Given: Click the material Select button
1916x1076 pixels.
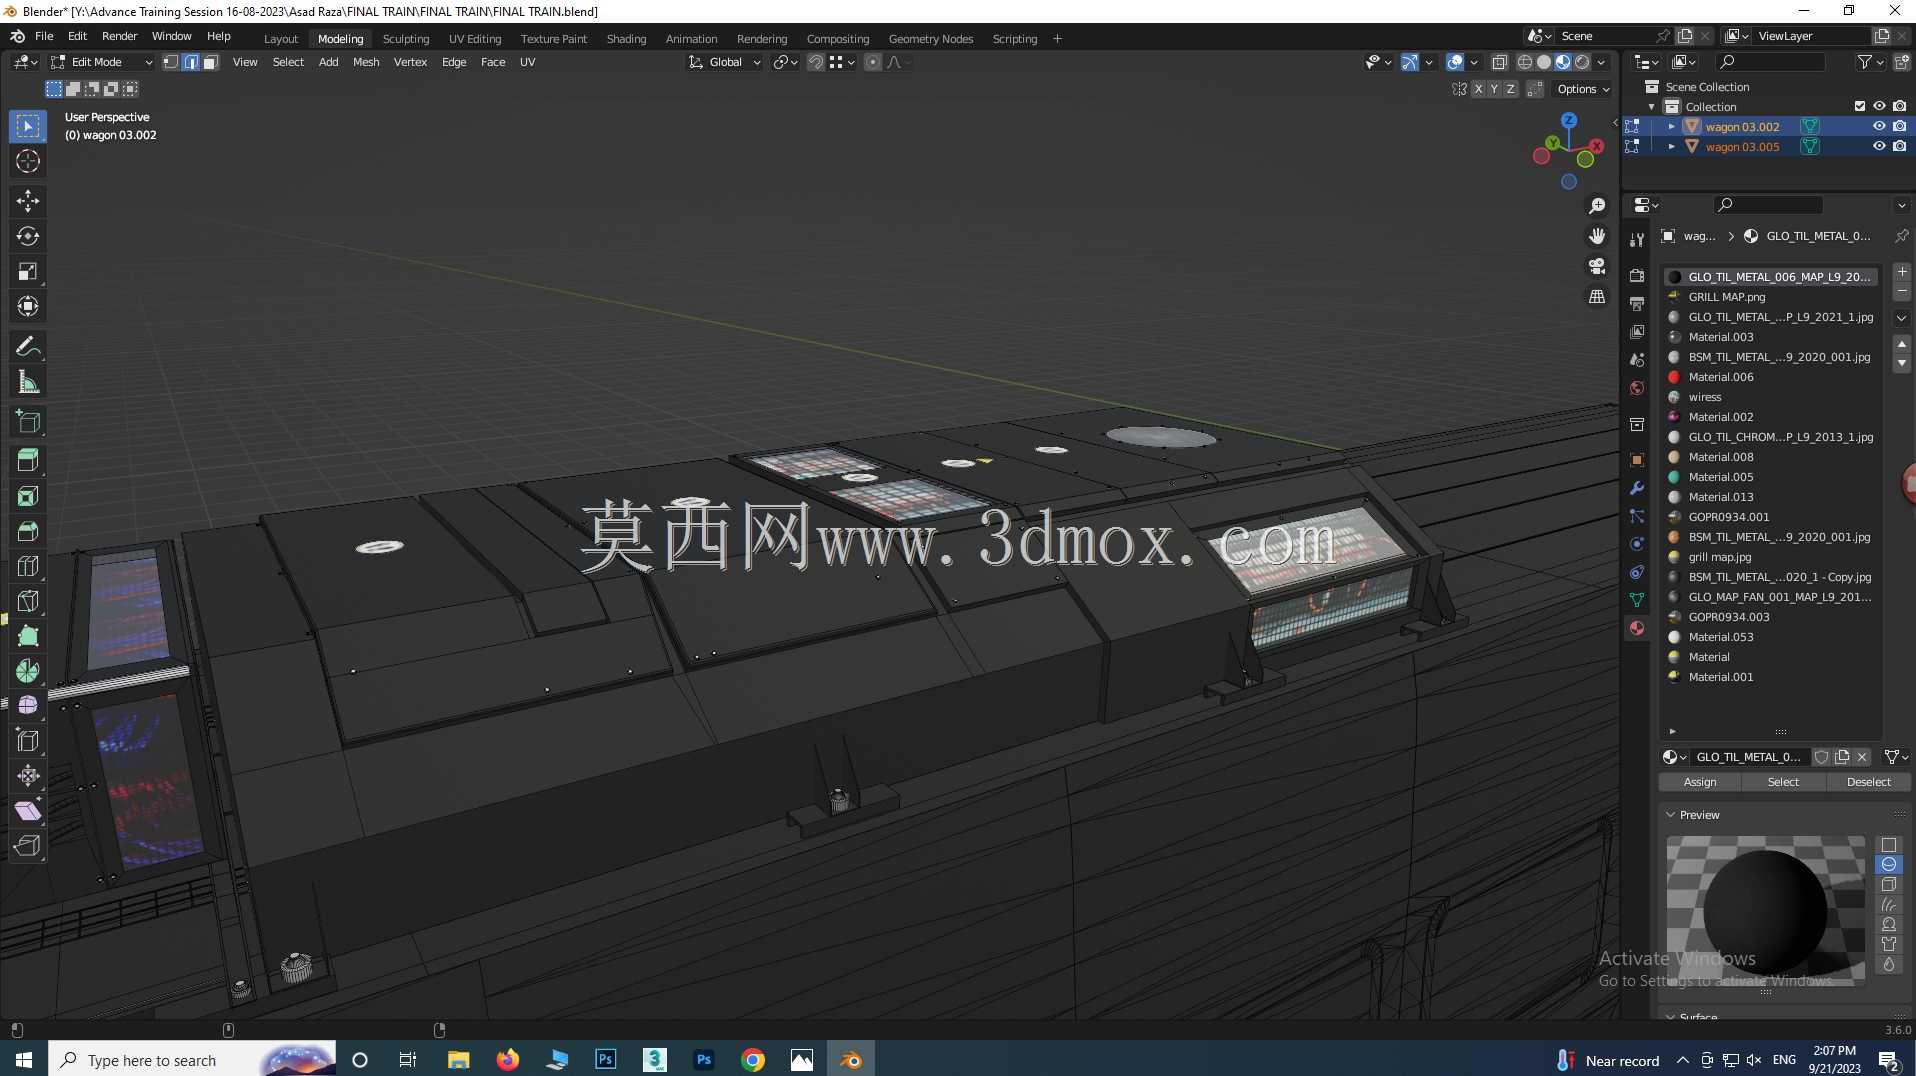Looking at the screenshot, I should 1783,782.
